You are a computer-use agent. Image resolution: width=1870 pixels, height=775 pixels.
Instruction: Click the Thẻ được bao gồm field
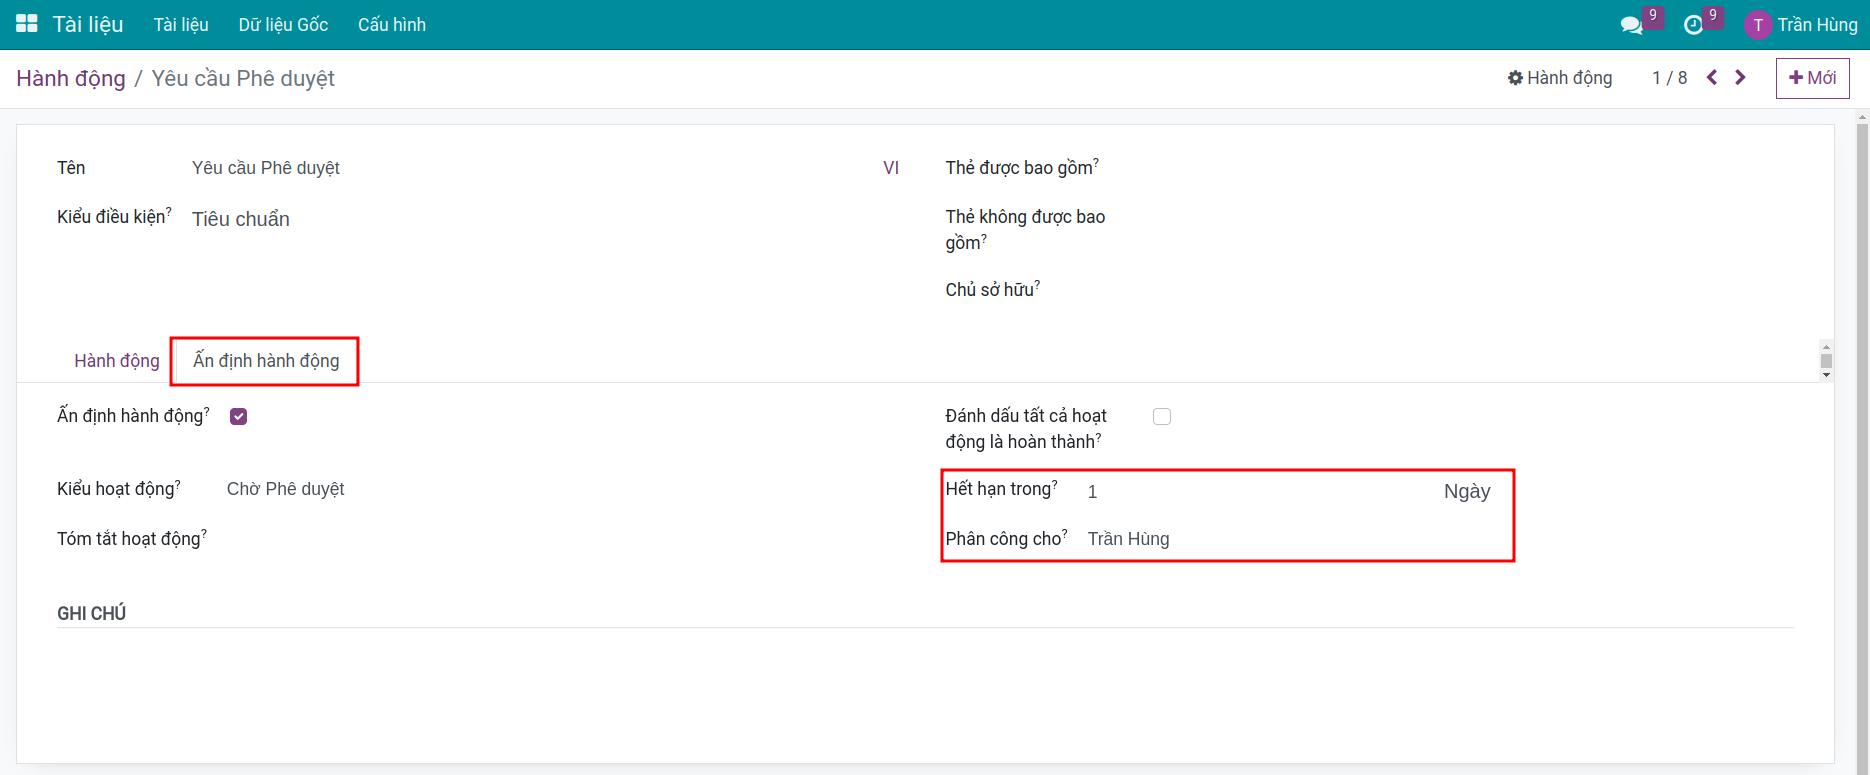click(1457, 168)
